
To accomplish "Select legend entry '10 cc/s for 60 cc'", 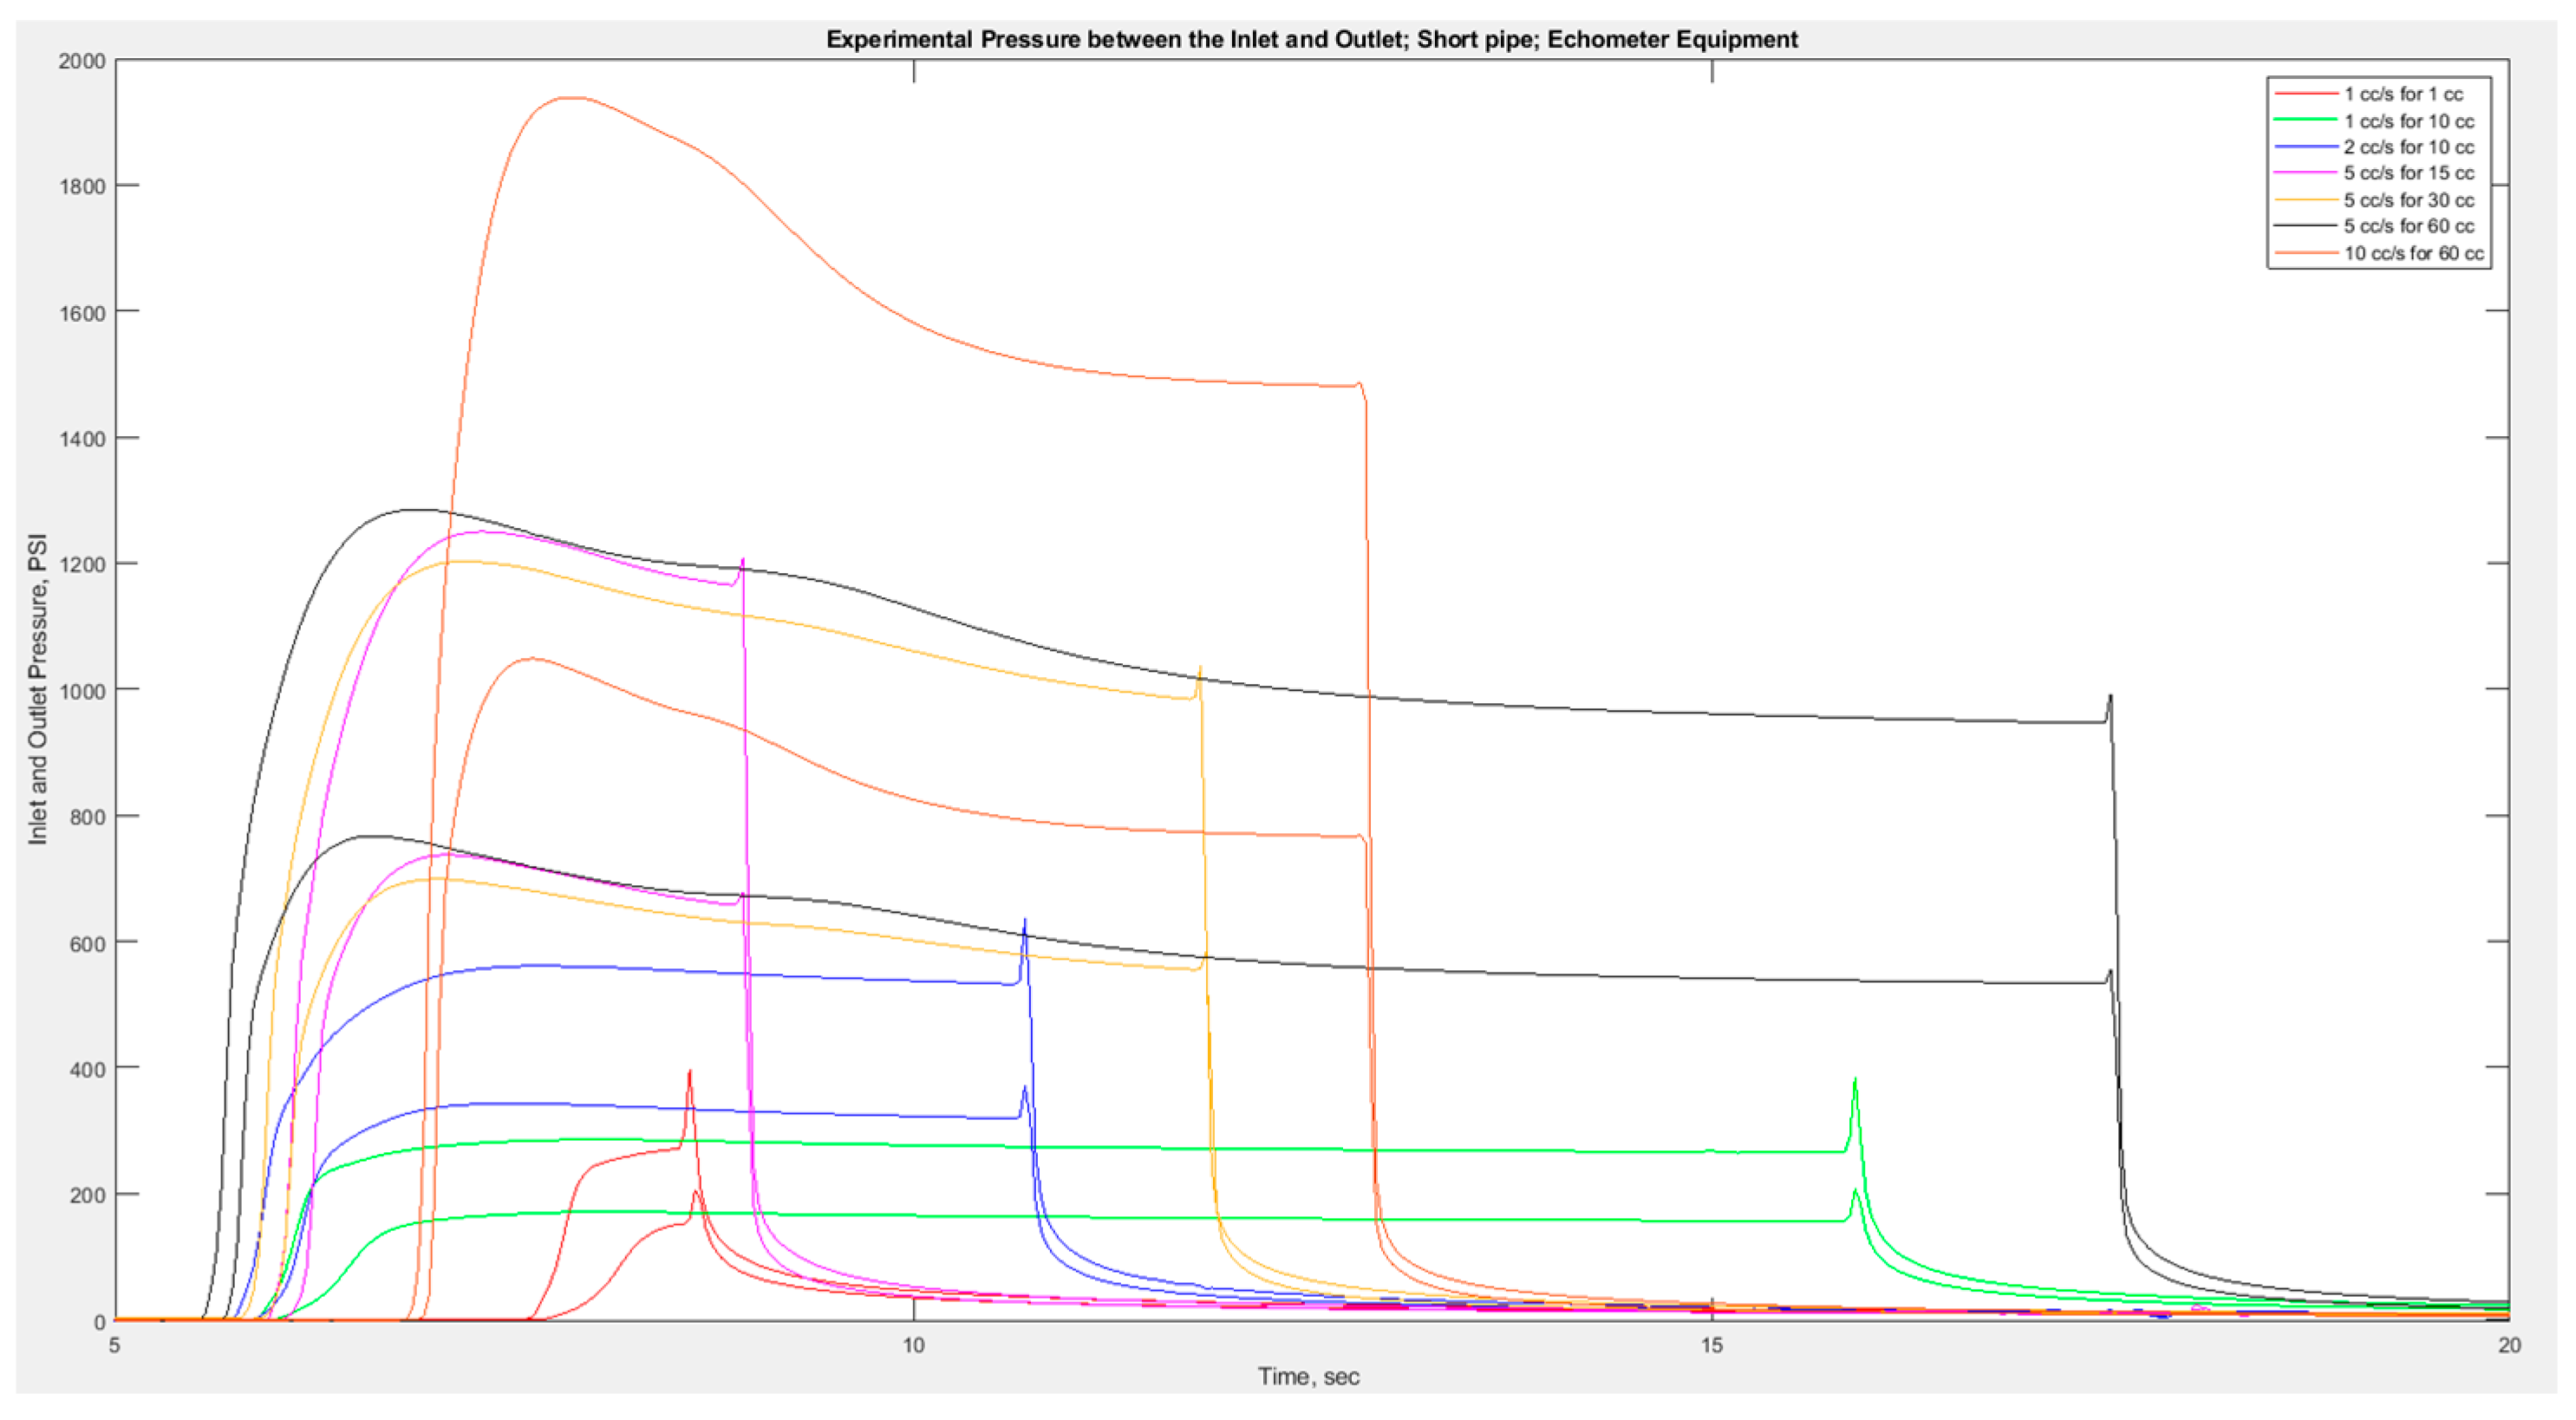I will 2379,253.
